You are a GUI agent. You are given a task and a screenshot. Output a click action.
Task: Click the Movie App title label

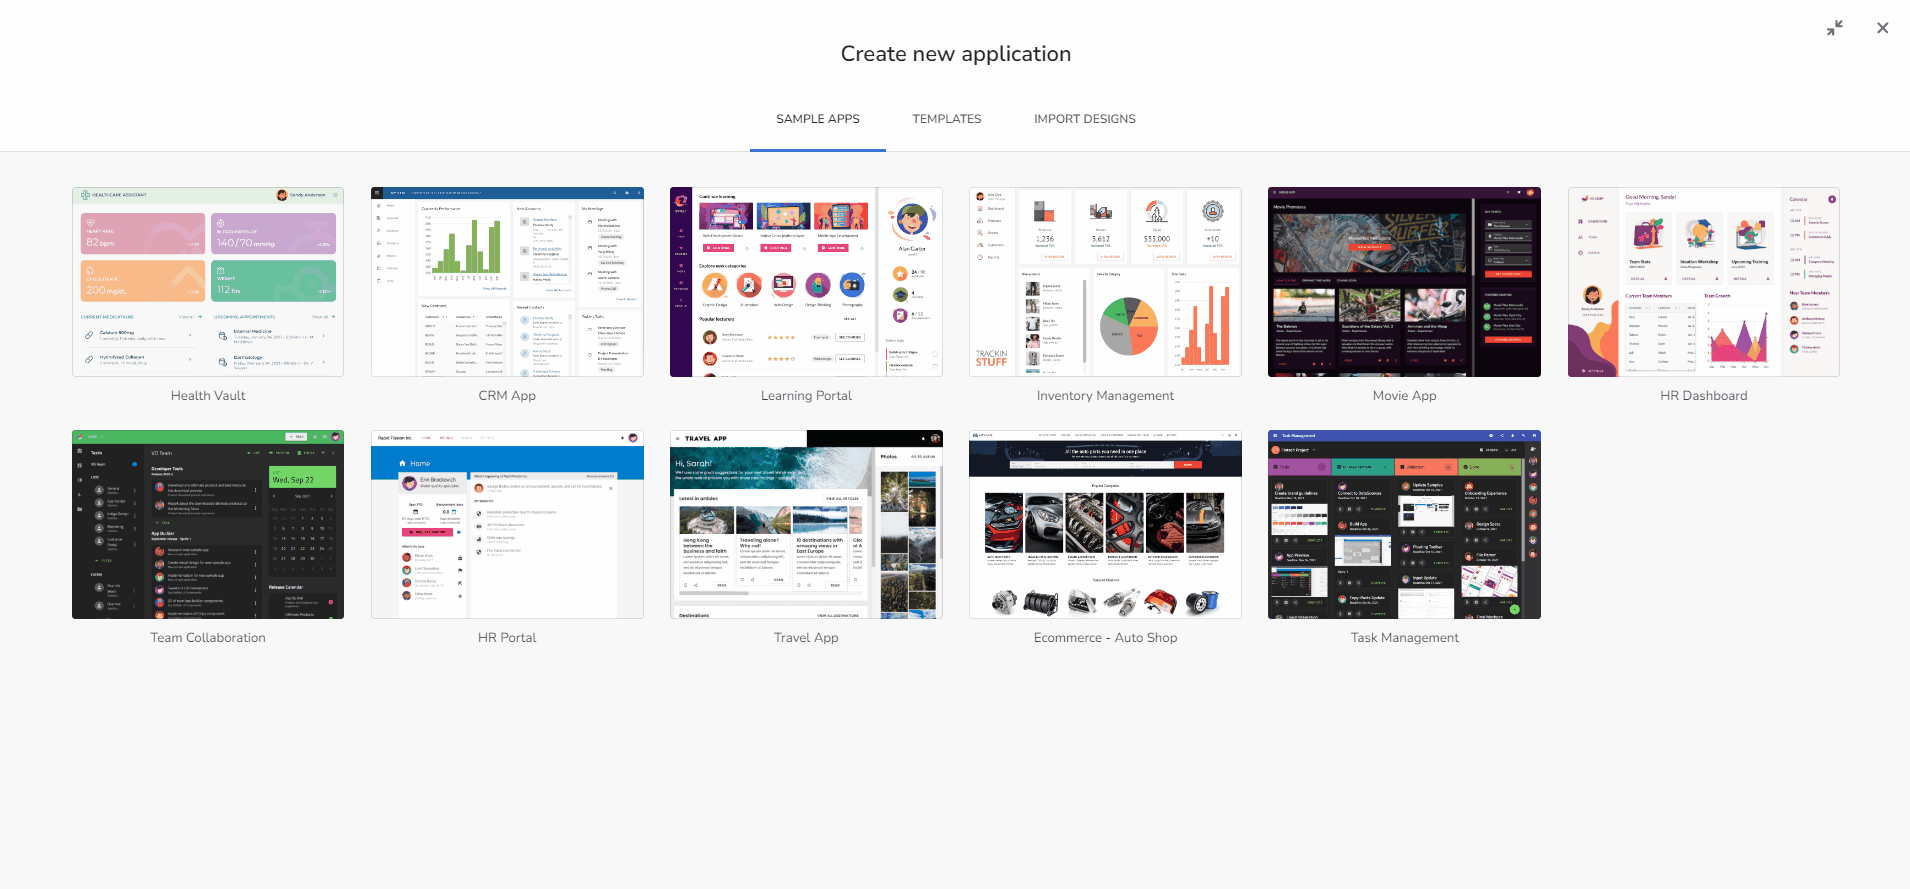pyautogui.click(x=1404, y=396)
